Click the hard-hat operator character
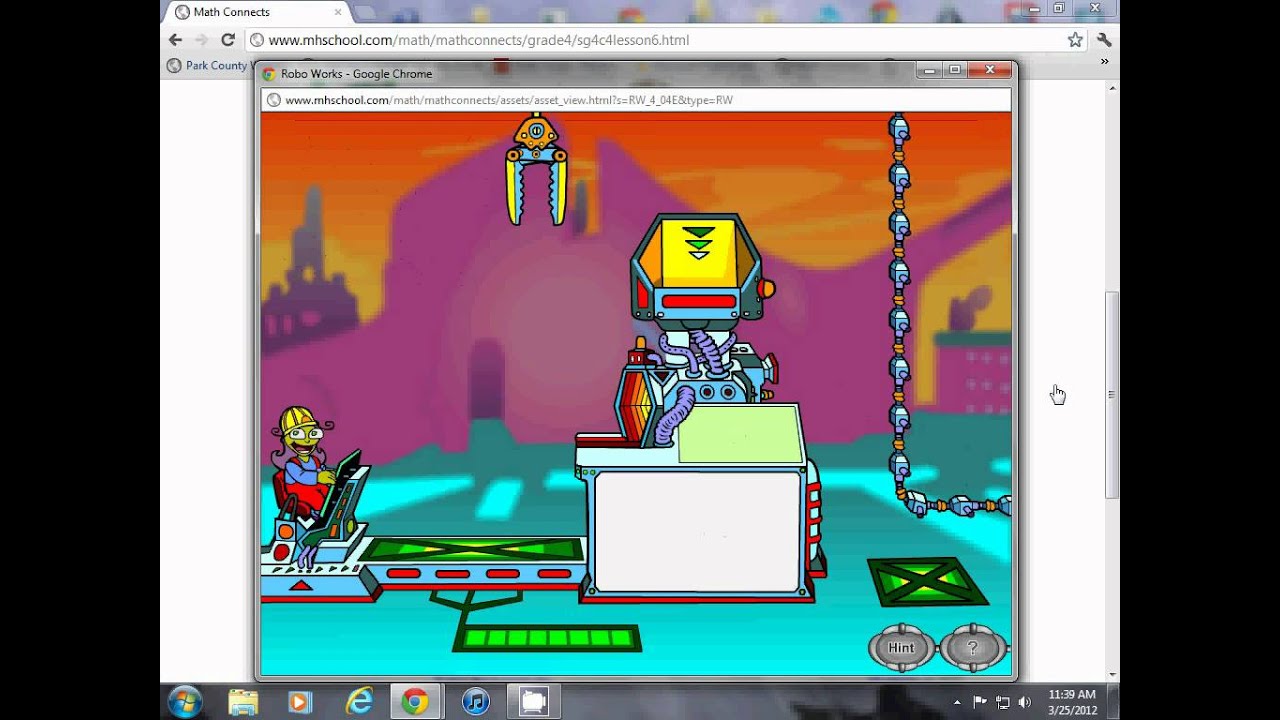1280x720 pixels. pos(303,460)
